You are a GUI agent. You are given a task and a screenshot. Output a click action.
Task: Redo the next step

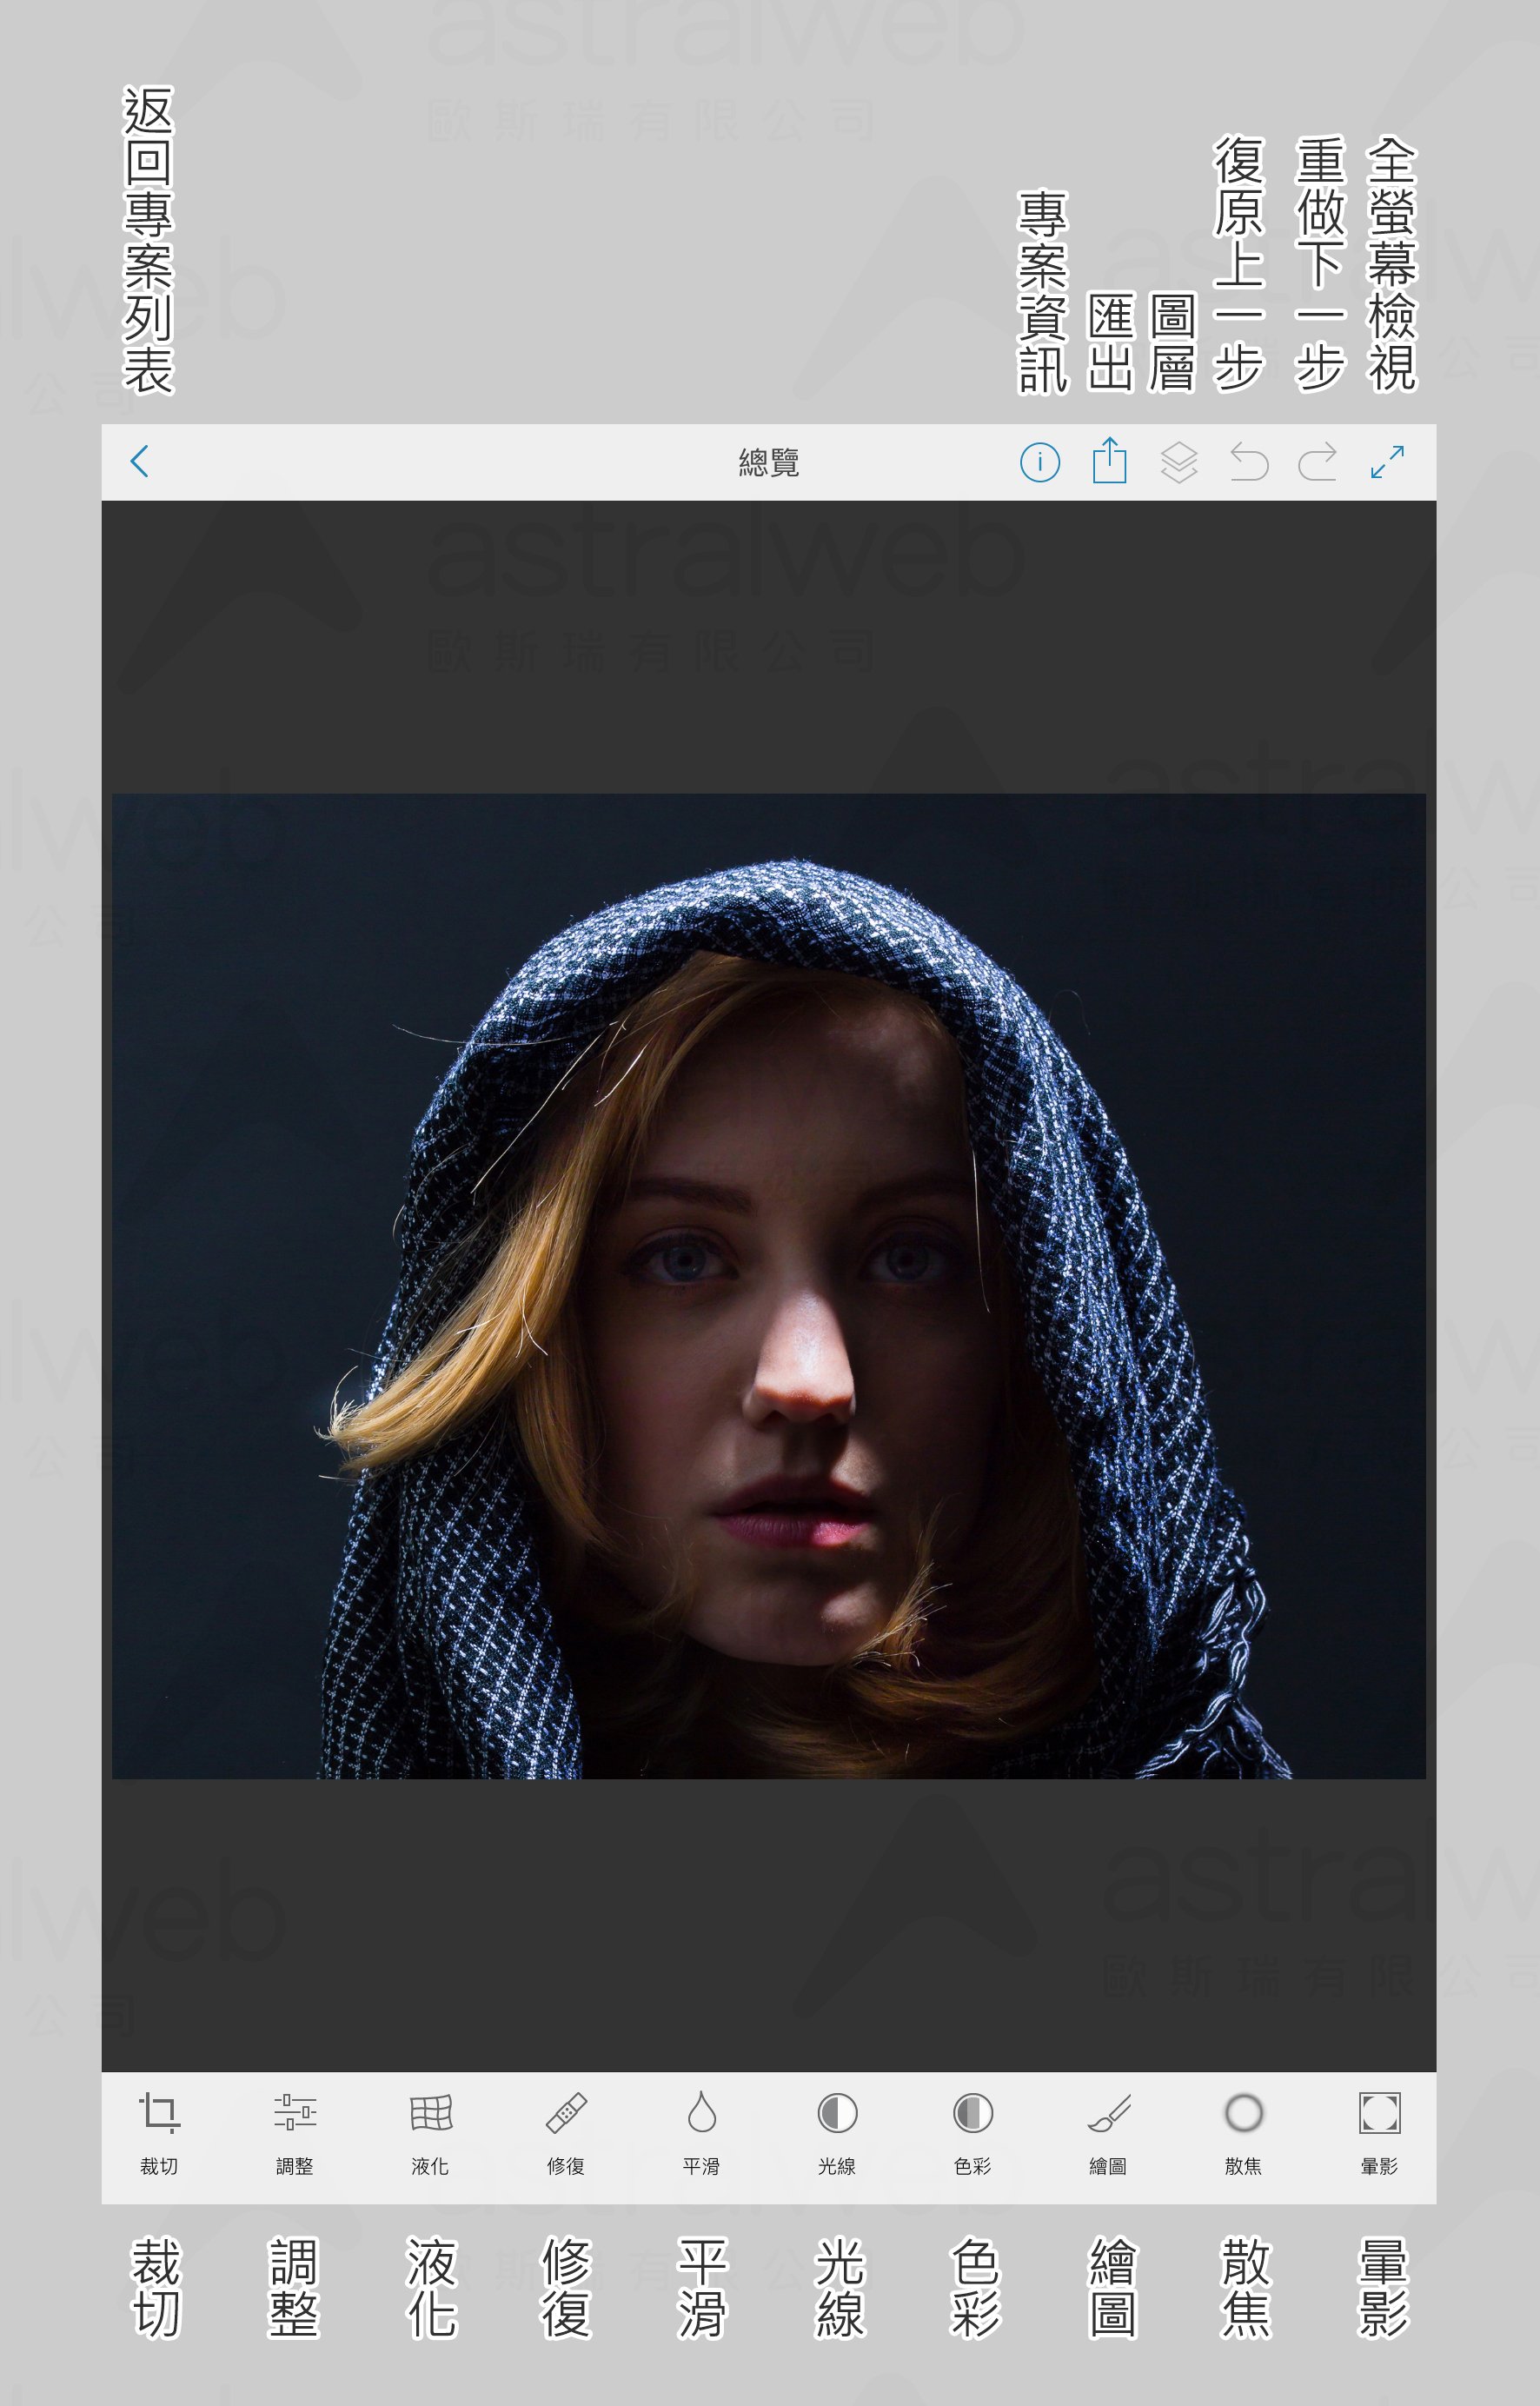pos(1317,462)
